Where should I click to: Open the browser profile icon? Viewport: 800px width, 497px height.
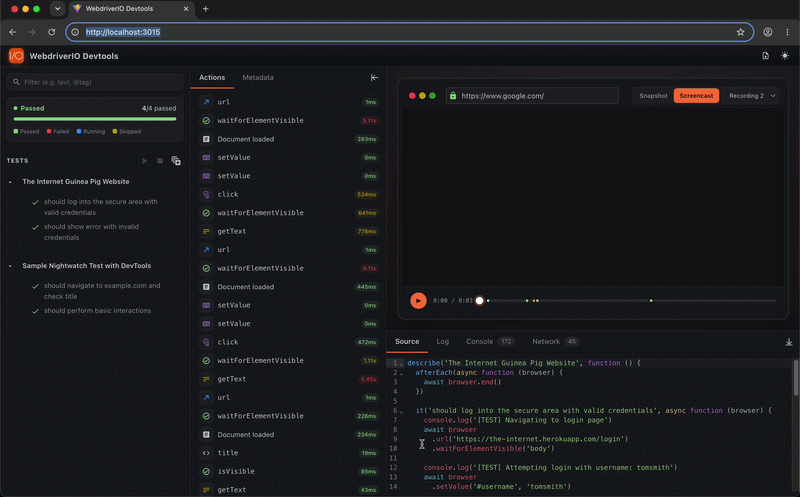click(x=767, y=32)
